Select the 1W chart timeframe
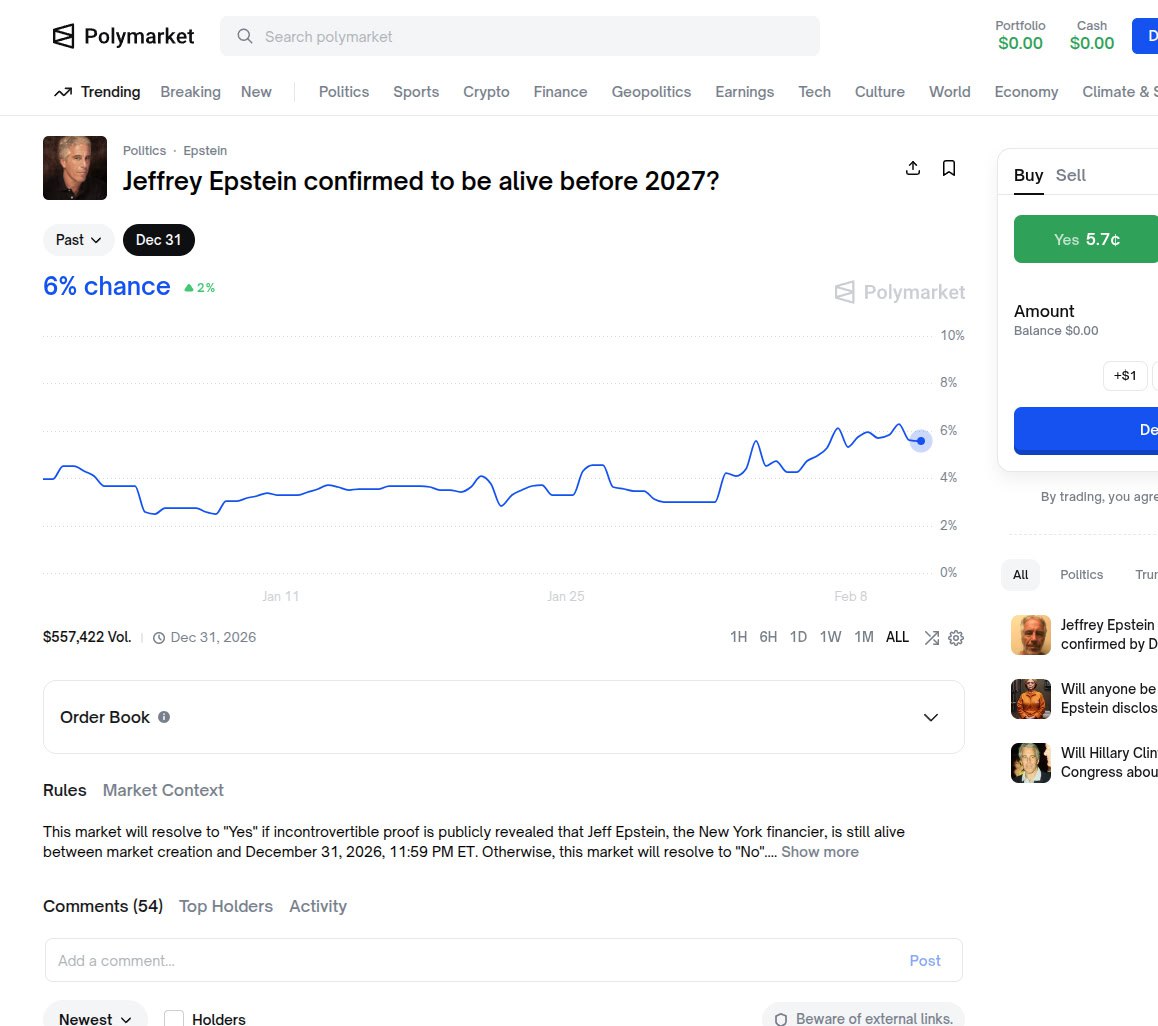The image size is (1158, 1026). [x=830, y=637]
